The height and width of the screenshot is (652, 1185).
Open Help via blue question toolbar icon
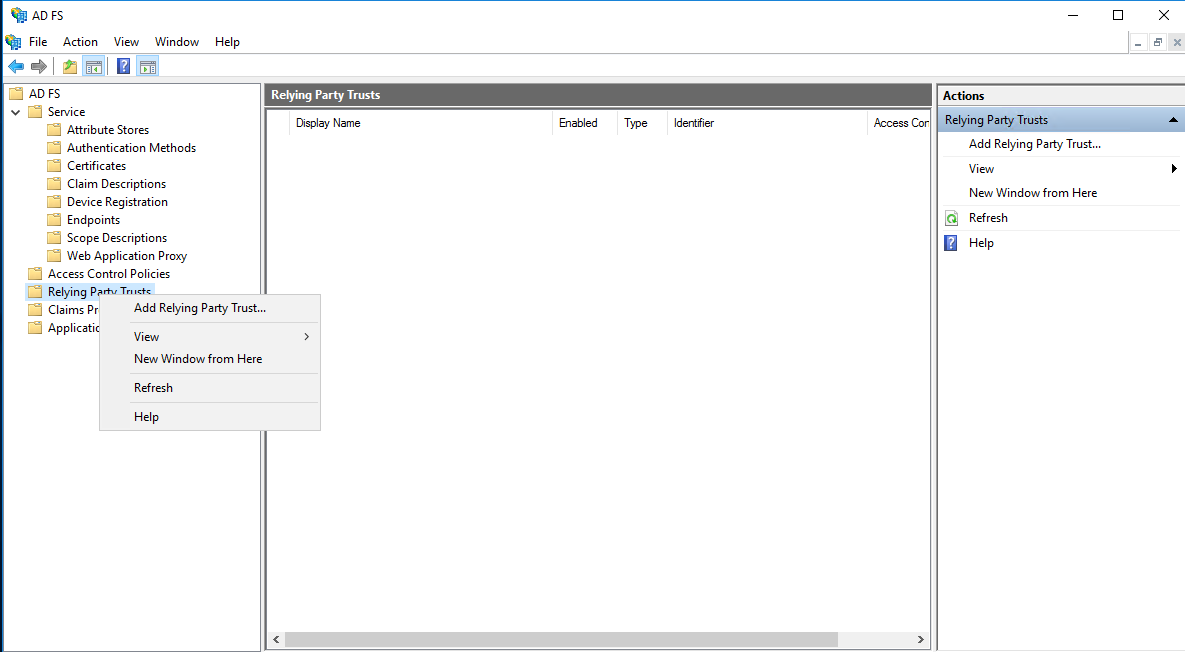pos(123,66)
